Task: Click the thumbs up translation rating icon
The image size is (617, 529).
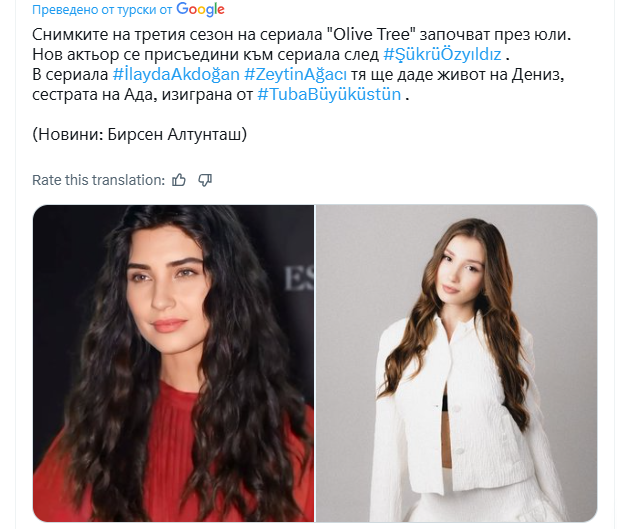Action: click(x=179, y=180)
